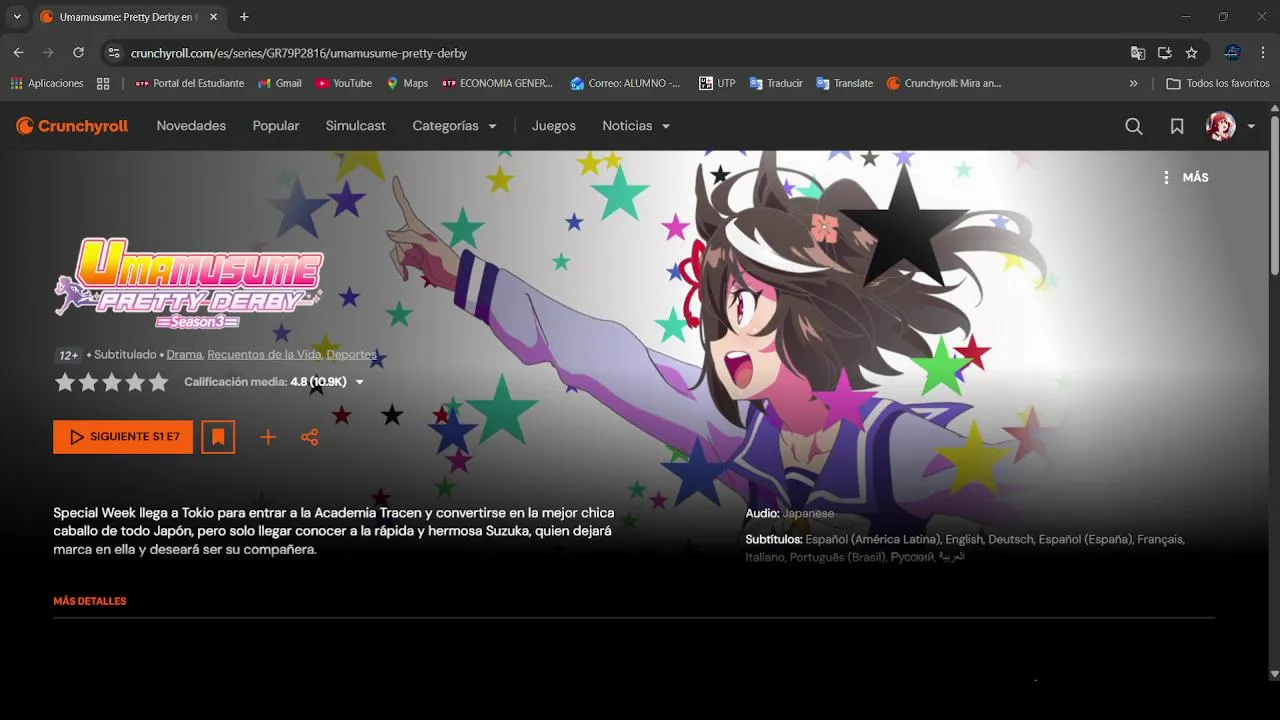View site information icon in address bar

coord(114,53)
